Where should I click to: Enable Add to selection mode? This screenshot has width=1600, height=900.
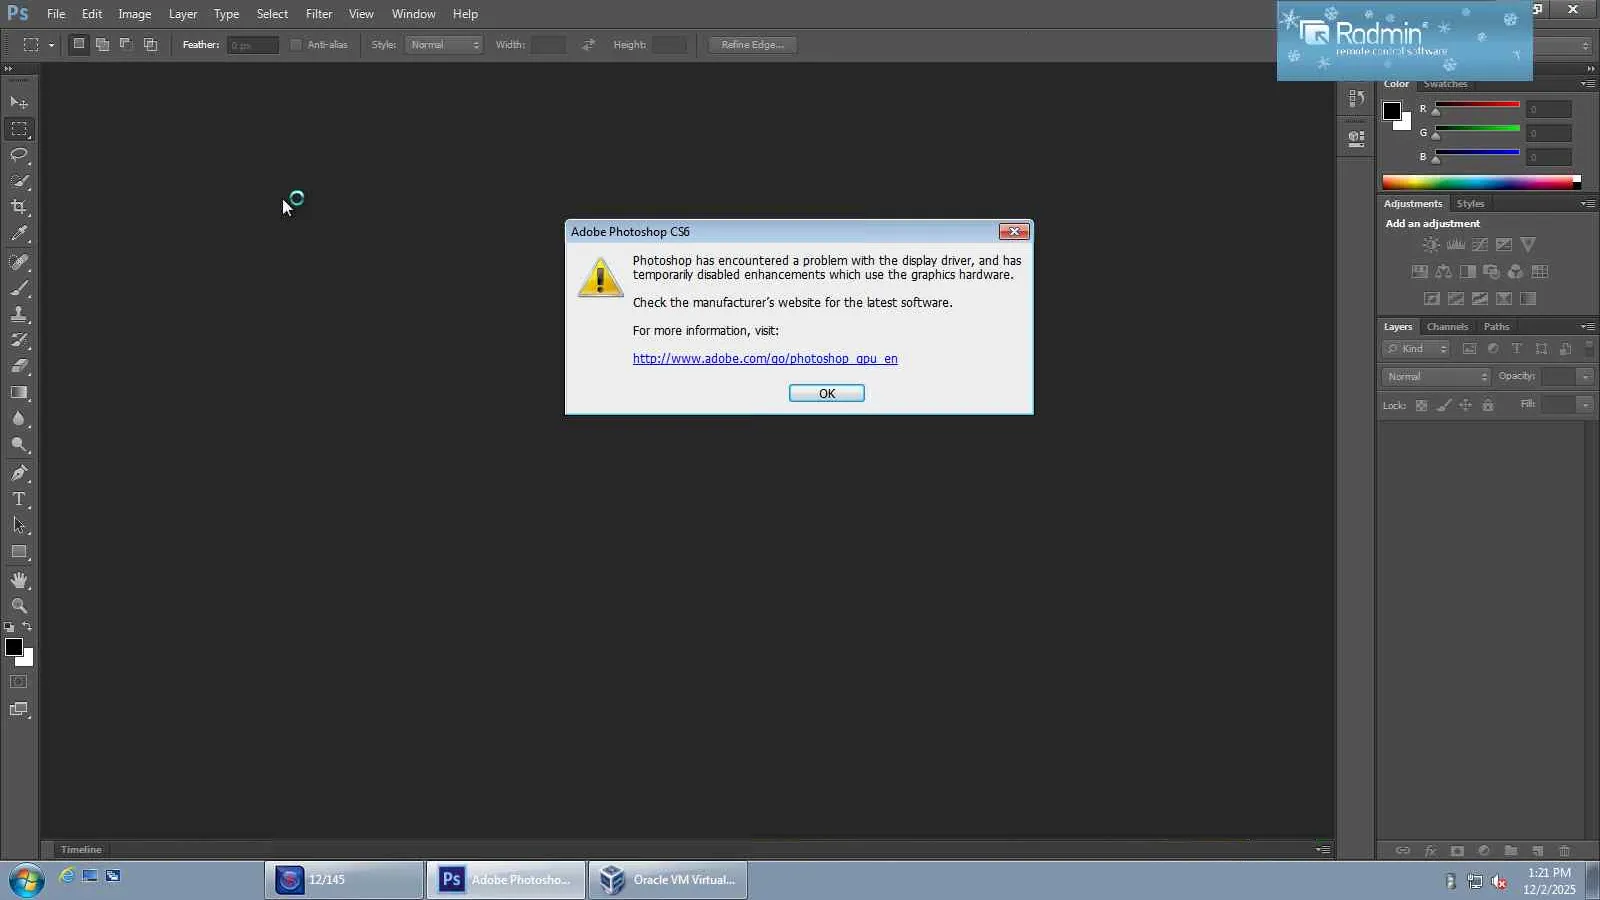(x=103, y=44)
